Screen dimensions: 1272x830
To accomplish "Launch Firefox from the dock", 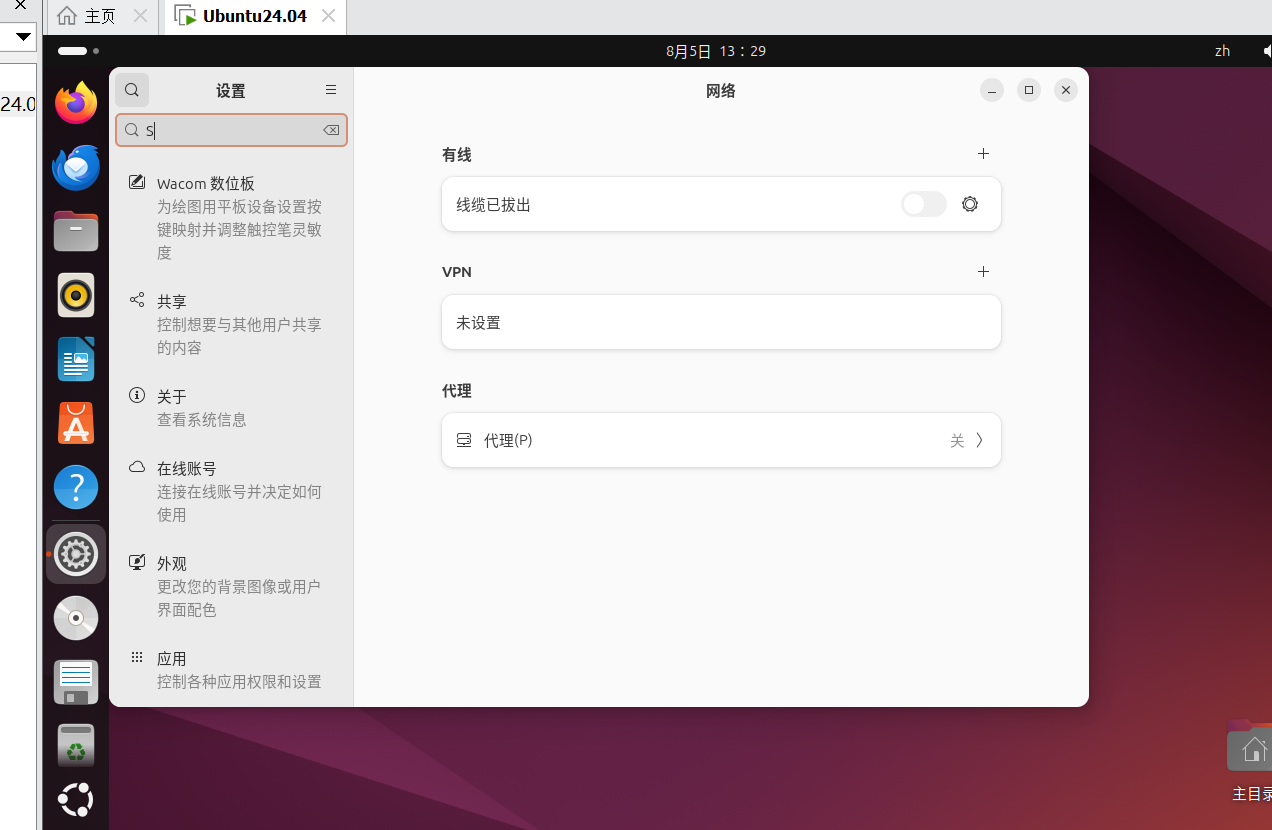I will [x=76, y=102].
